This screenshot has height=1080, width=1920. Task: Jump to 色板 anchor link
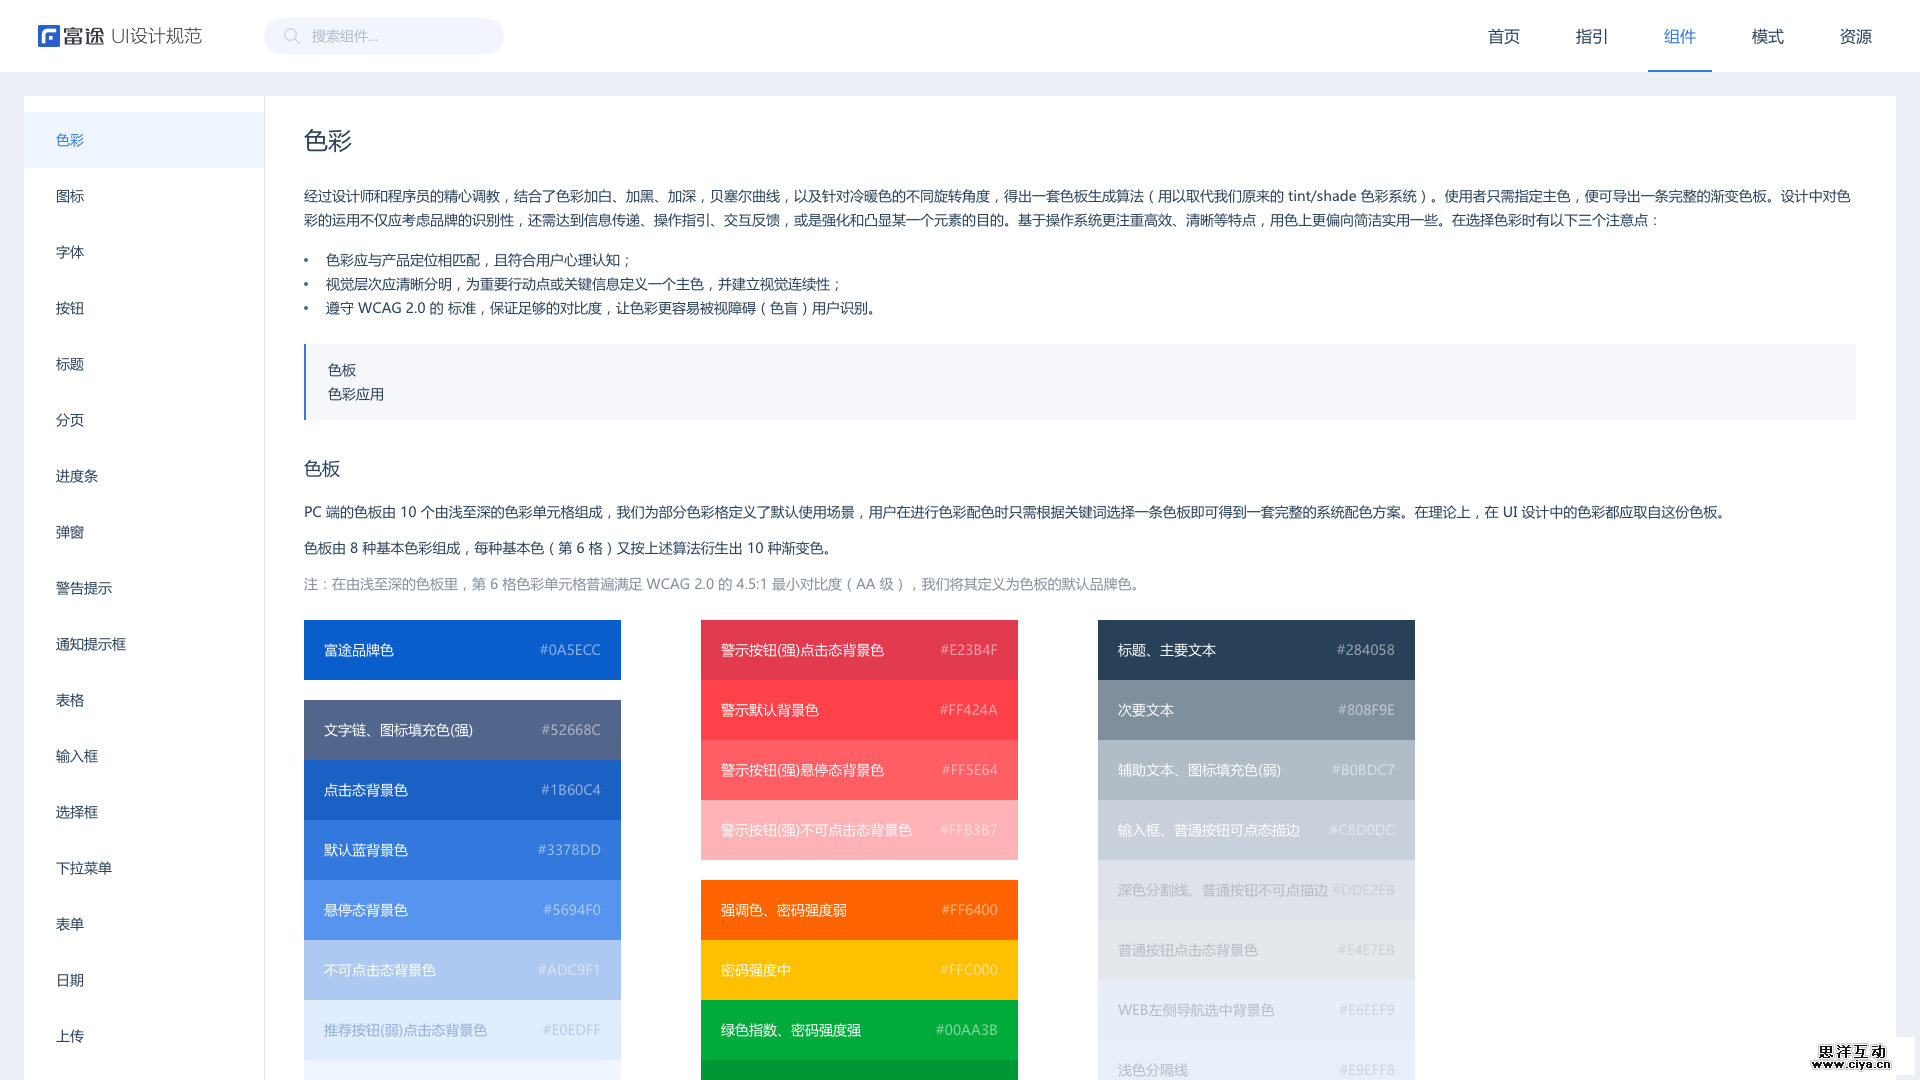click(x=342, y=370)
